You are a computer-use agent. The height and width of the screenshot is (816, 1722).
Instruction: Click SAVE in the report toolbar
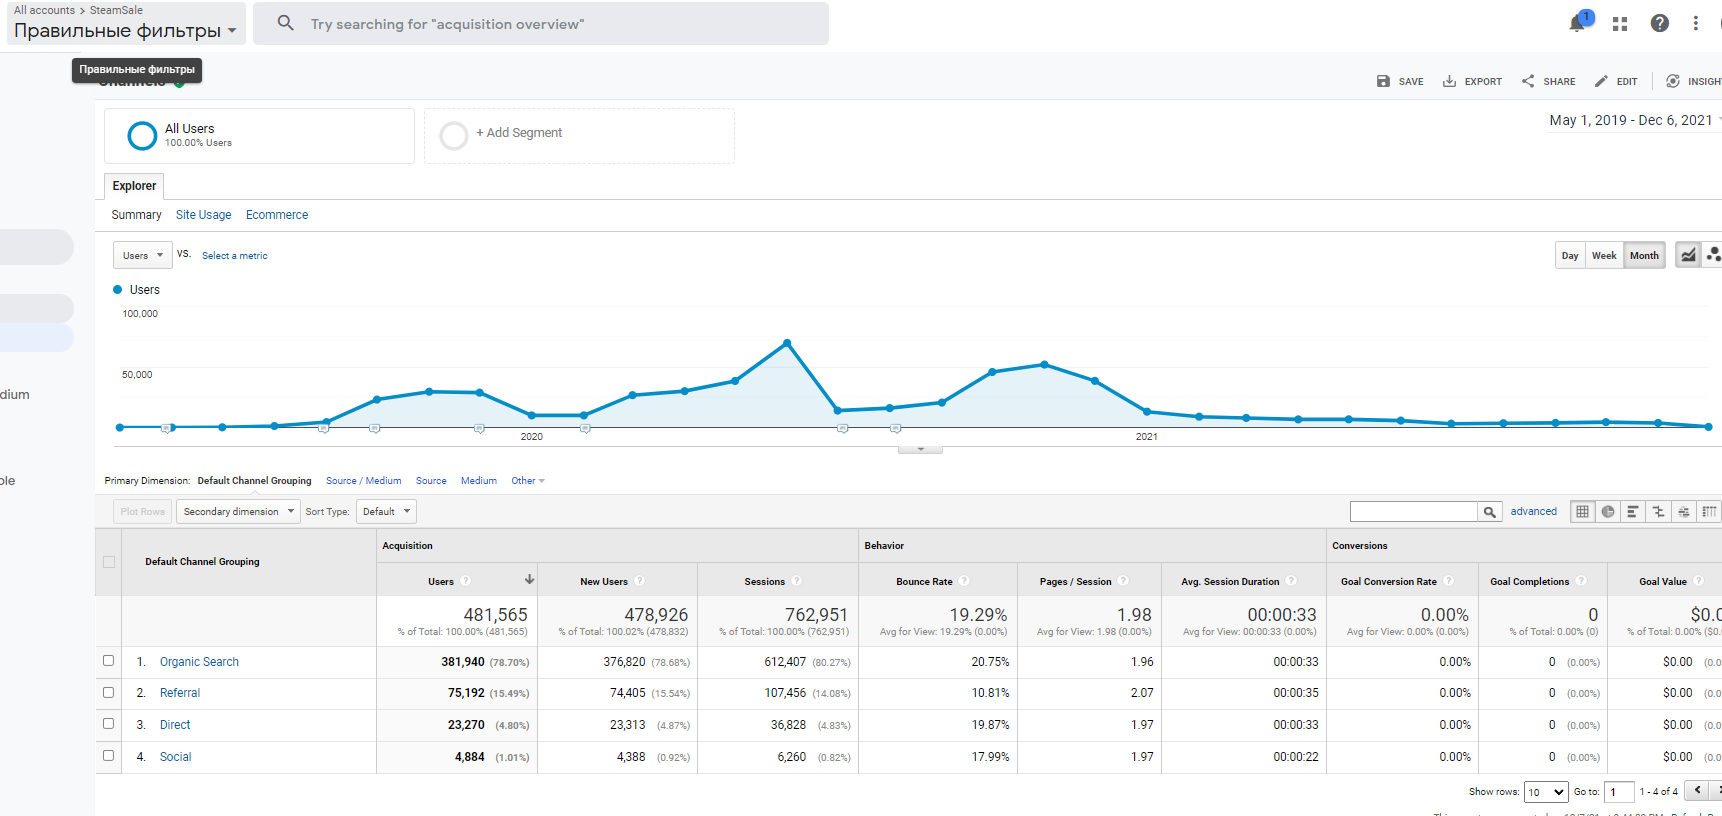point(1400,81)
